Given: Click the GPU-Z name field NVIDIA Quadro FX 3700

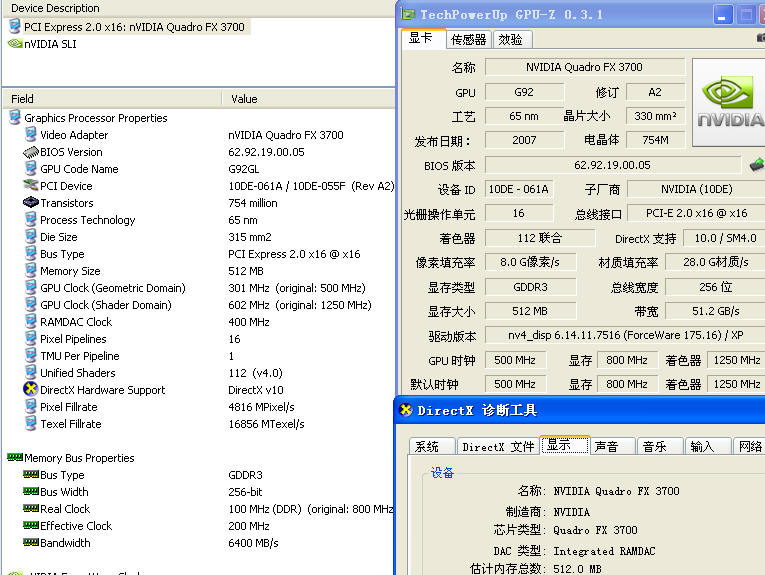Looking at the screenshot, I should click(x=584, y=67).
